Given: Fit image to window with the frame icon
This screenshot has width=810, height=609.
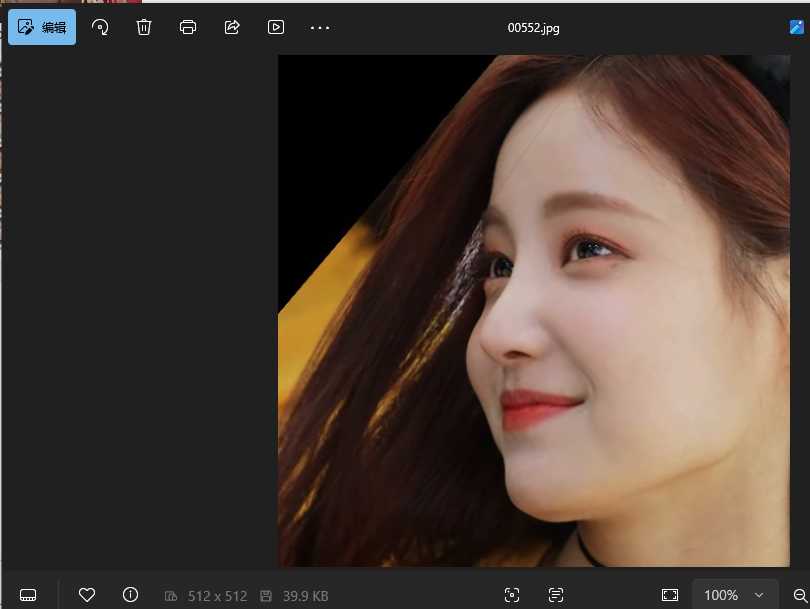Looking at the screenshot, I should [x=670, y=595].
